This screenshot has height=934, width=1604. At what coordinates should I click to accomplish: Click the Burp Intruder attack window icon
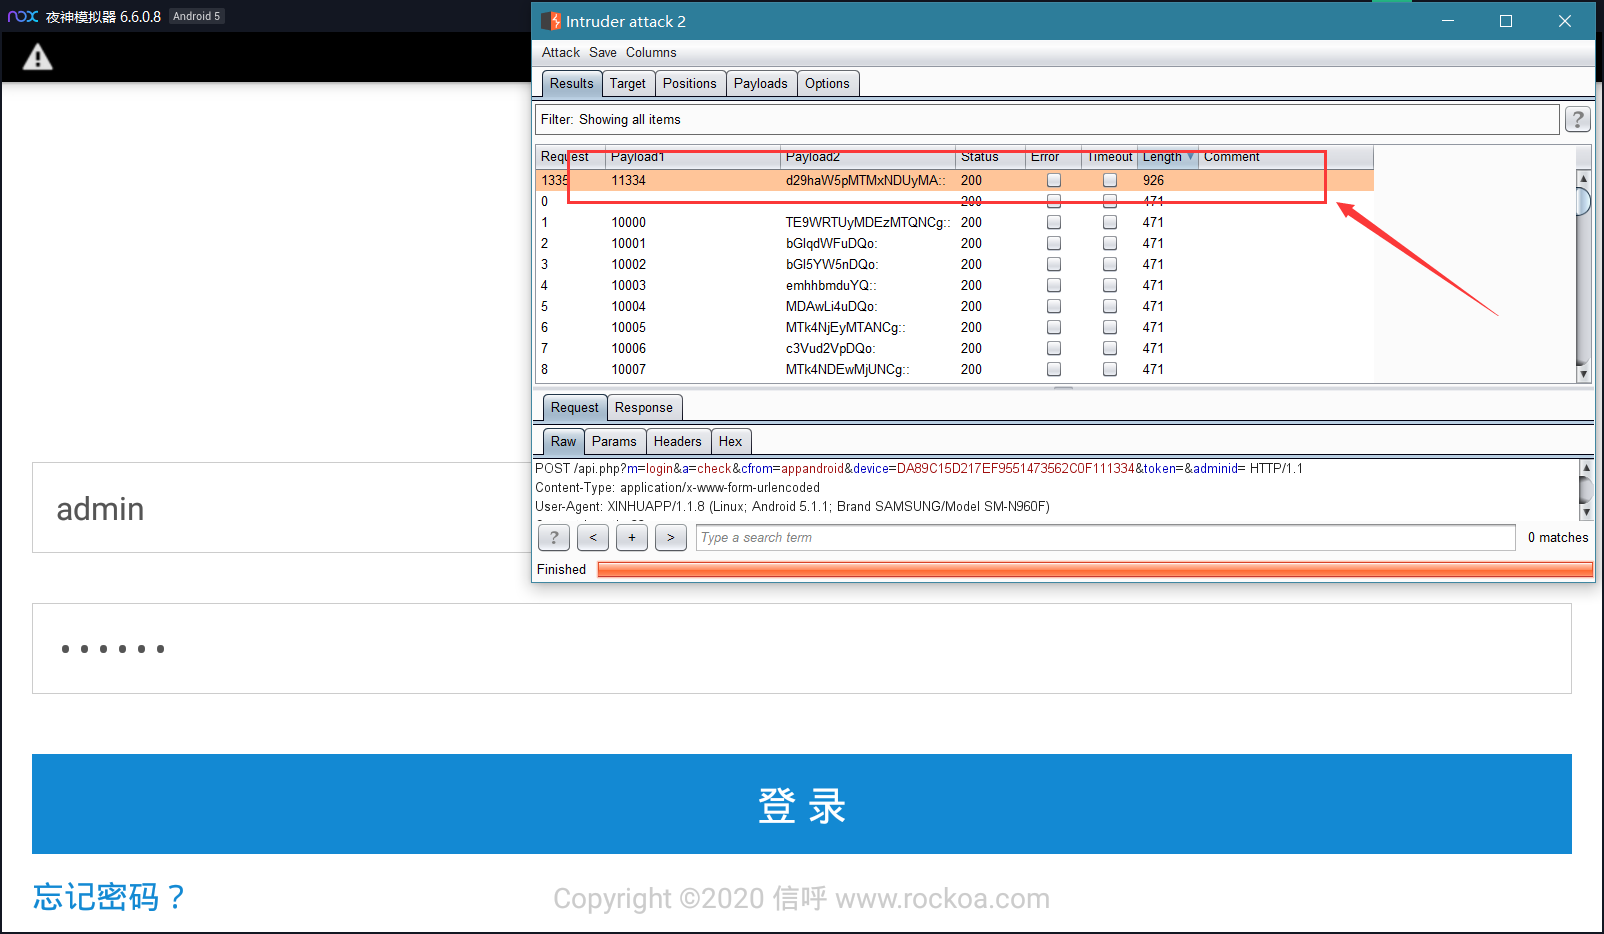(x=551, y=21)
